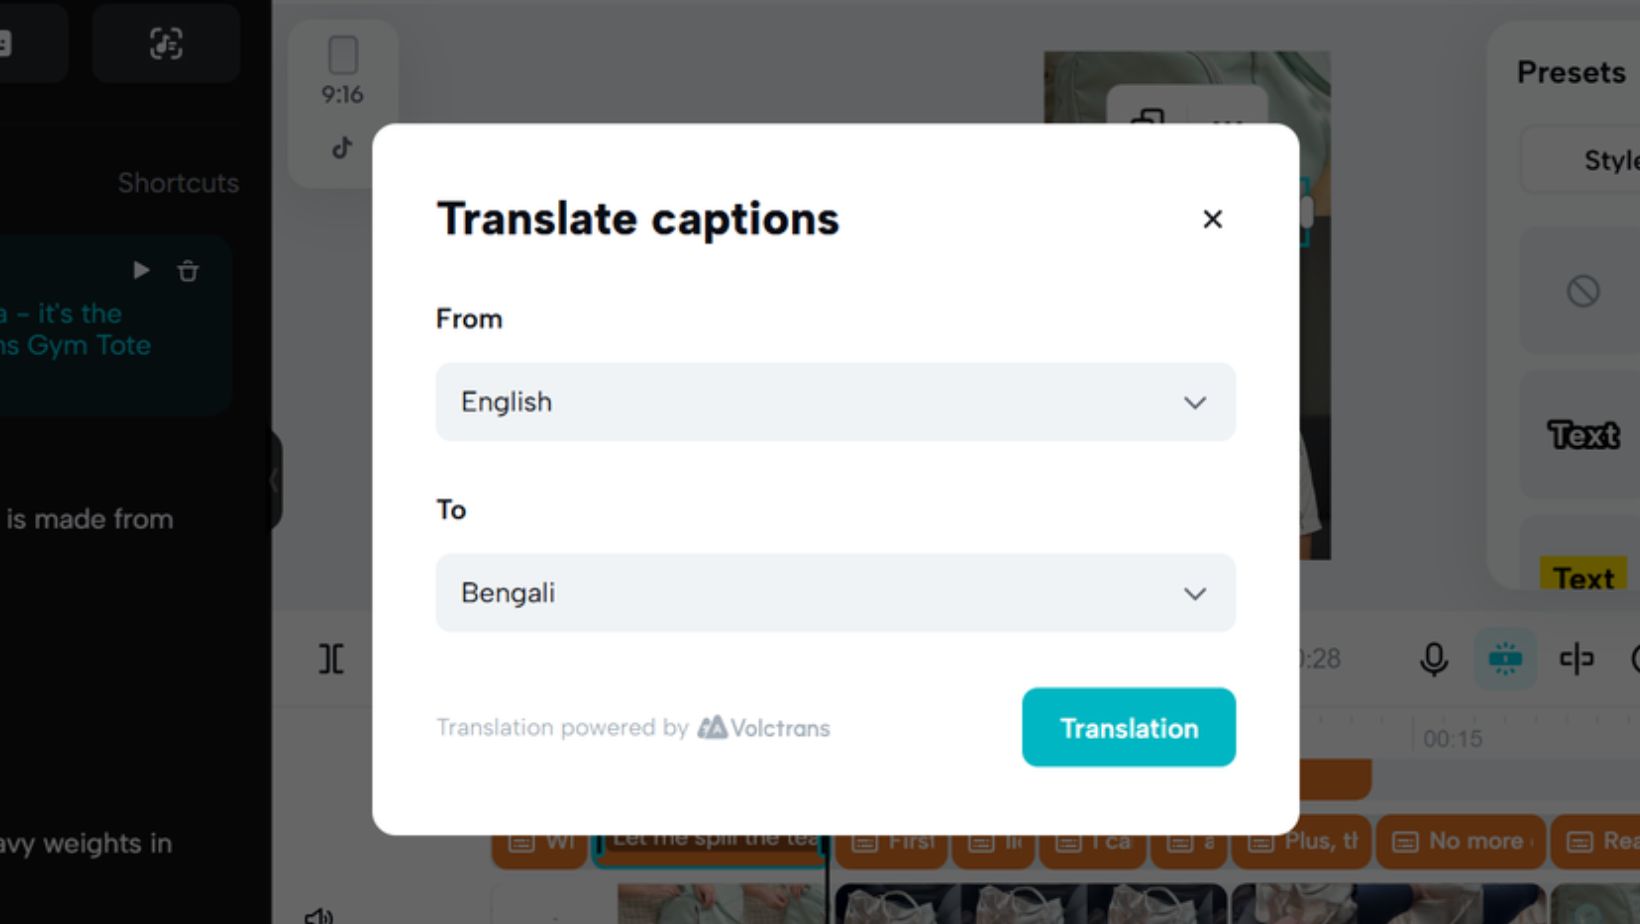
Task: Open the 9:16 aspect ratio selector
Action: [342, 70]
